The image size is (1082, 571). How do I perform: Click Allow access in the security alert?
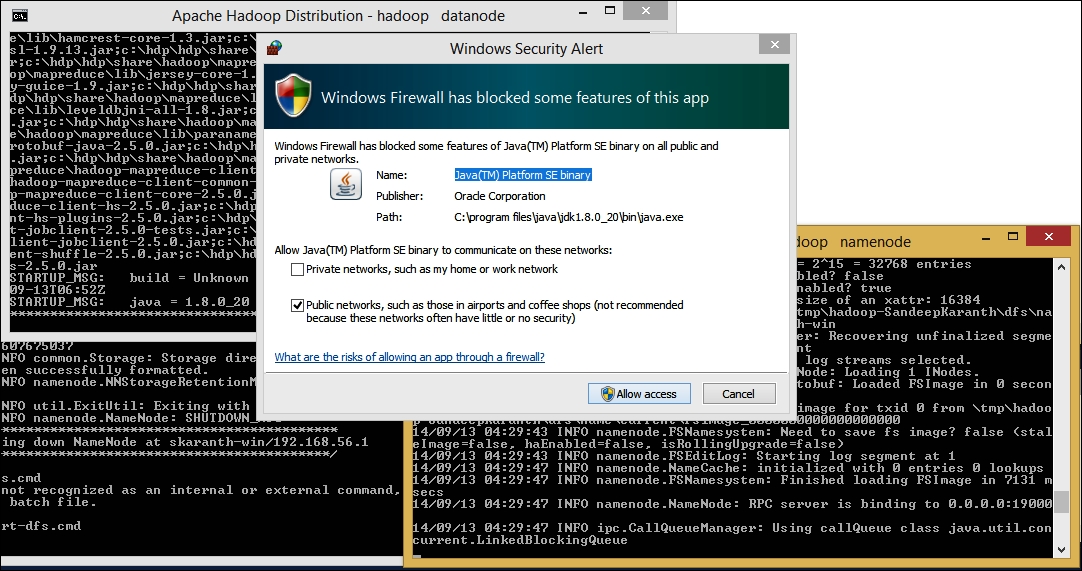pos(639,394)
